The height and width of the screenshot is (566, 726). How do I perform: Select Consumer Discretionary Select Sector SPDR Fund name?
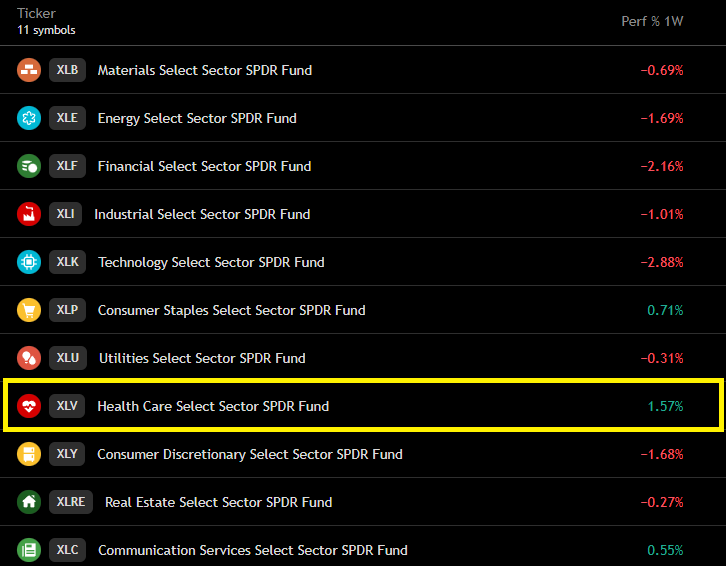250,454
